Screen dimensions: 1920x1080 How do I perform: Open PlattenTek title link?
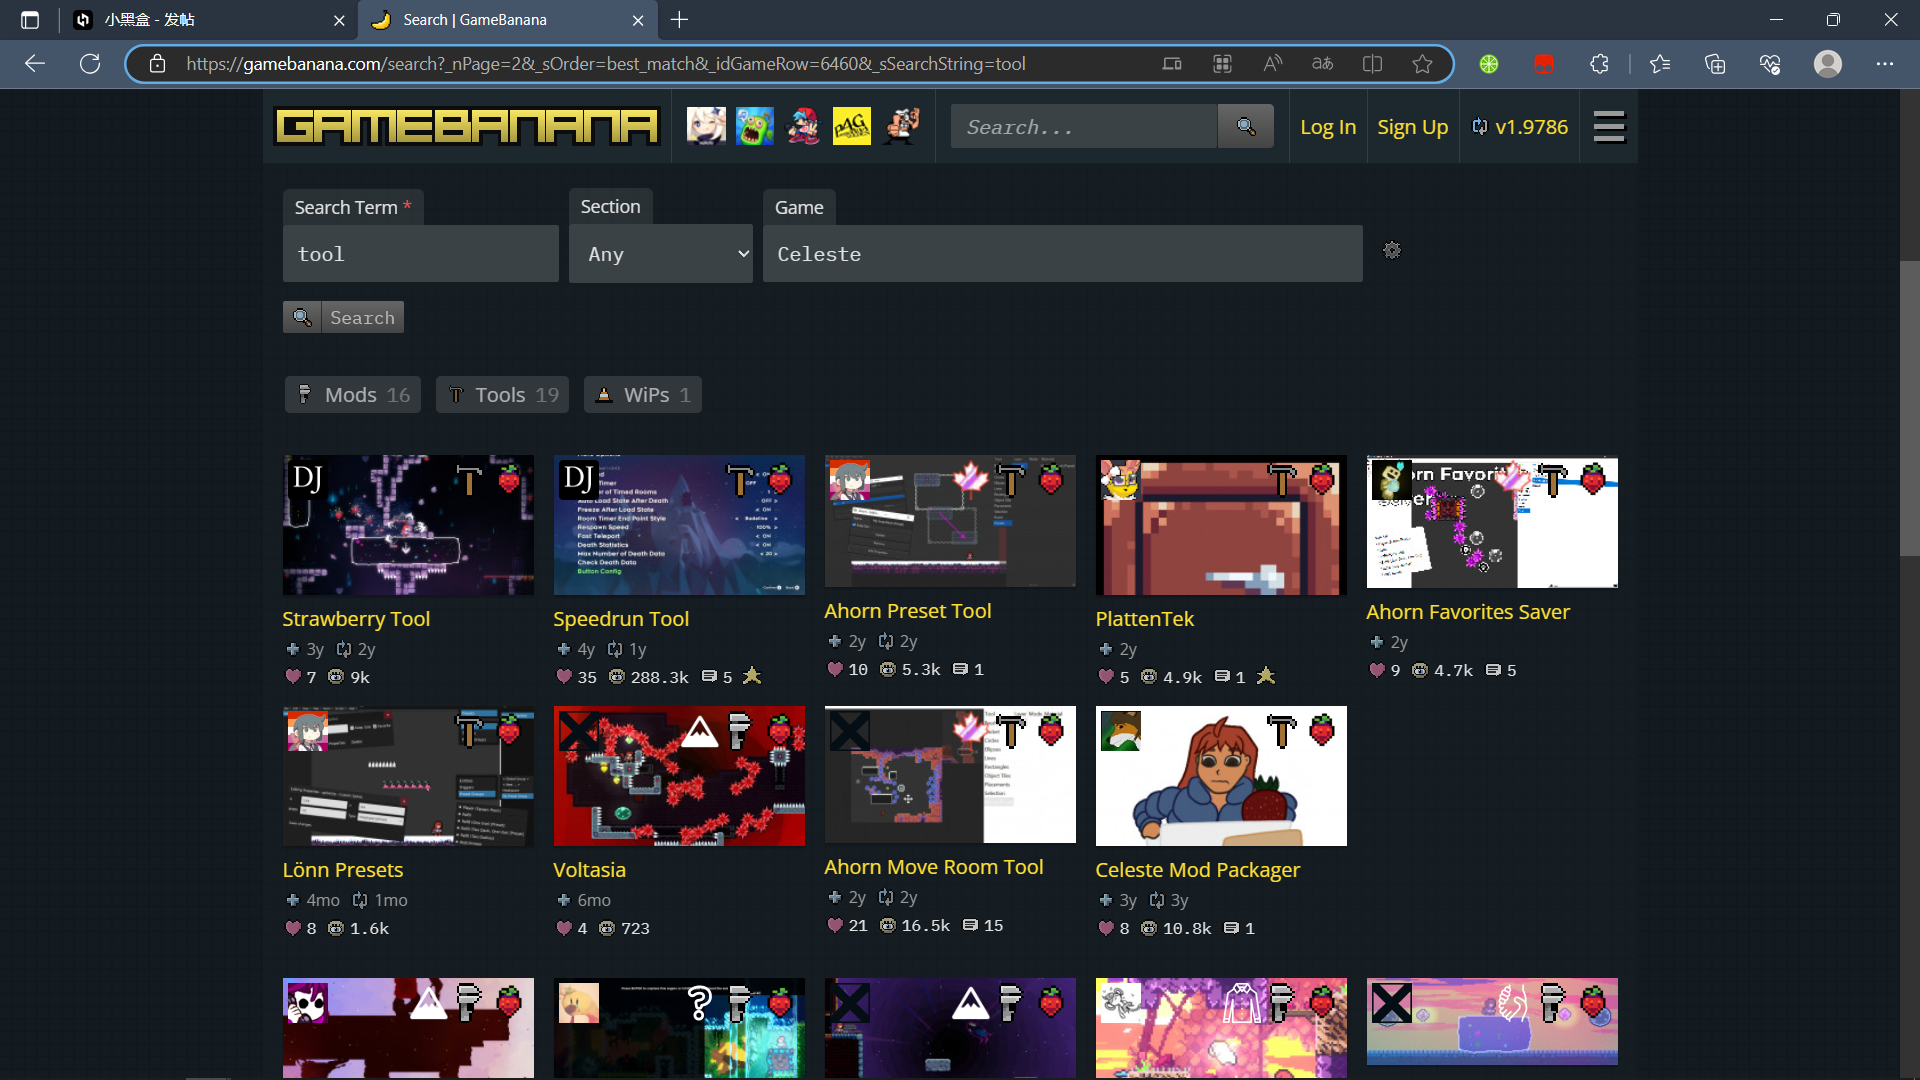[1145, 619]
